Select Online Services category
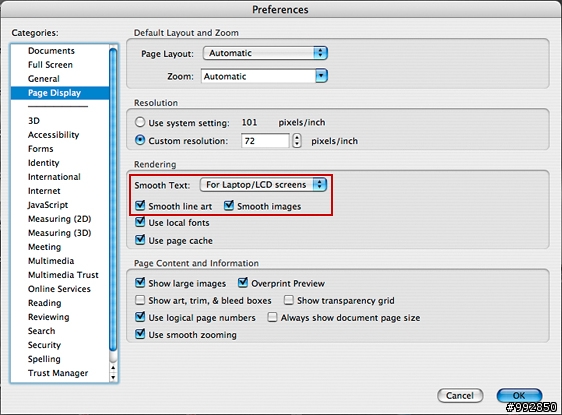Image resolution: width=562 pixels, height=415 pixels. click(59, 288)
